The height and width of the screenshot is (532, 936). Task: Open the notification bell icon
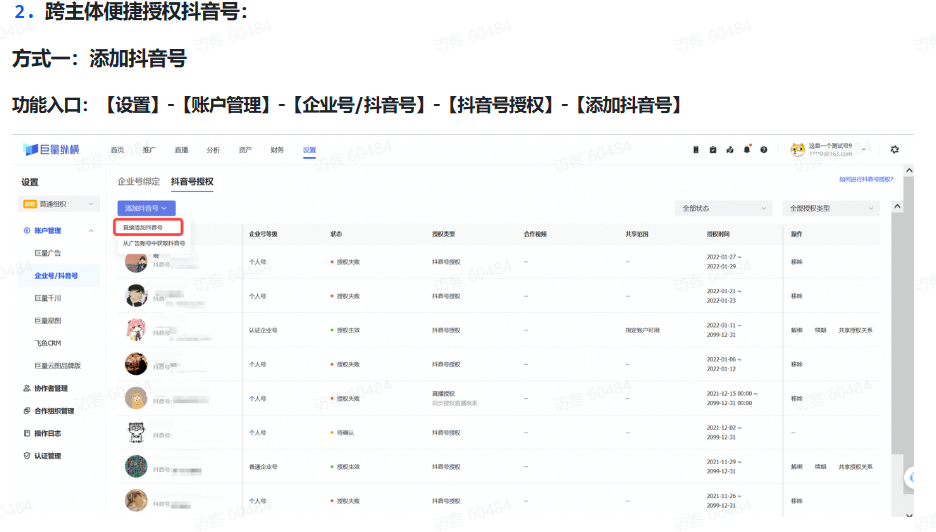[746, 150]
